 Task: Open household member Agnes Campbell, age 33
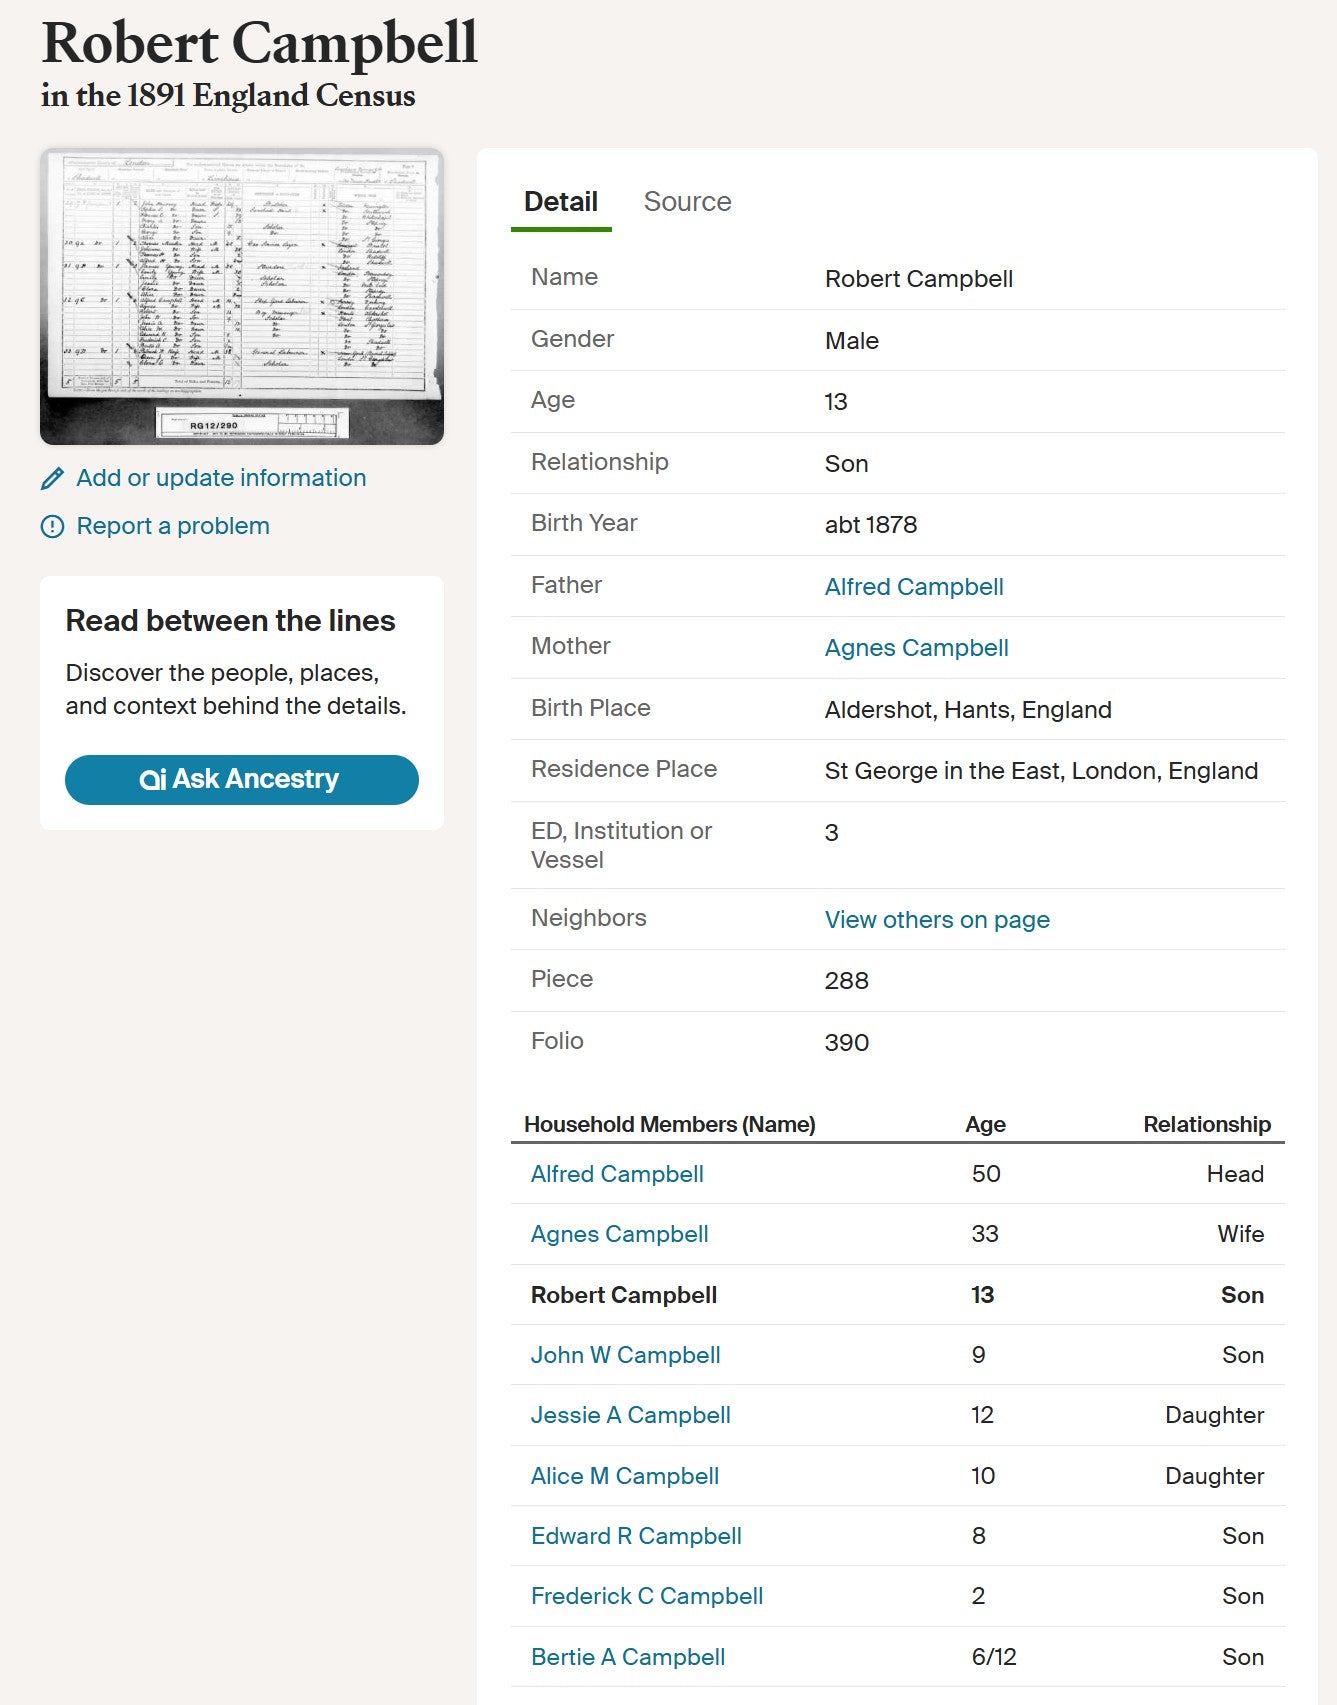tap(619, 1234)
